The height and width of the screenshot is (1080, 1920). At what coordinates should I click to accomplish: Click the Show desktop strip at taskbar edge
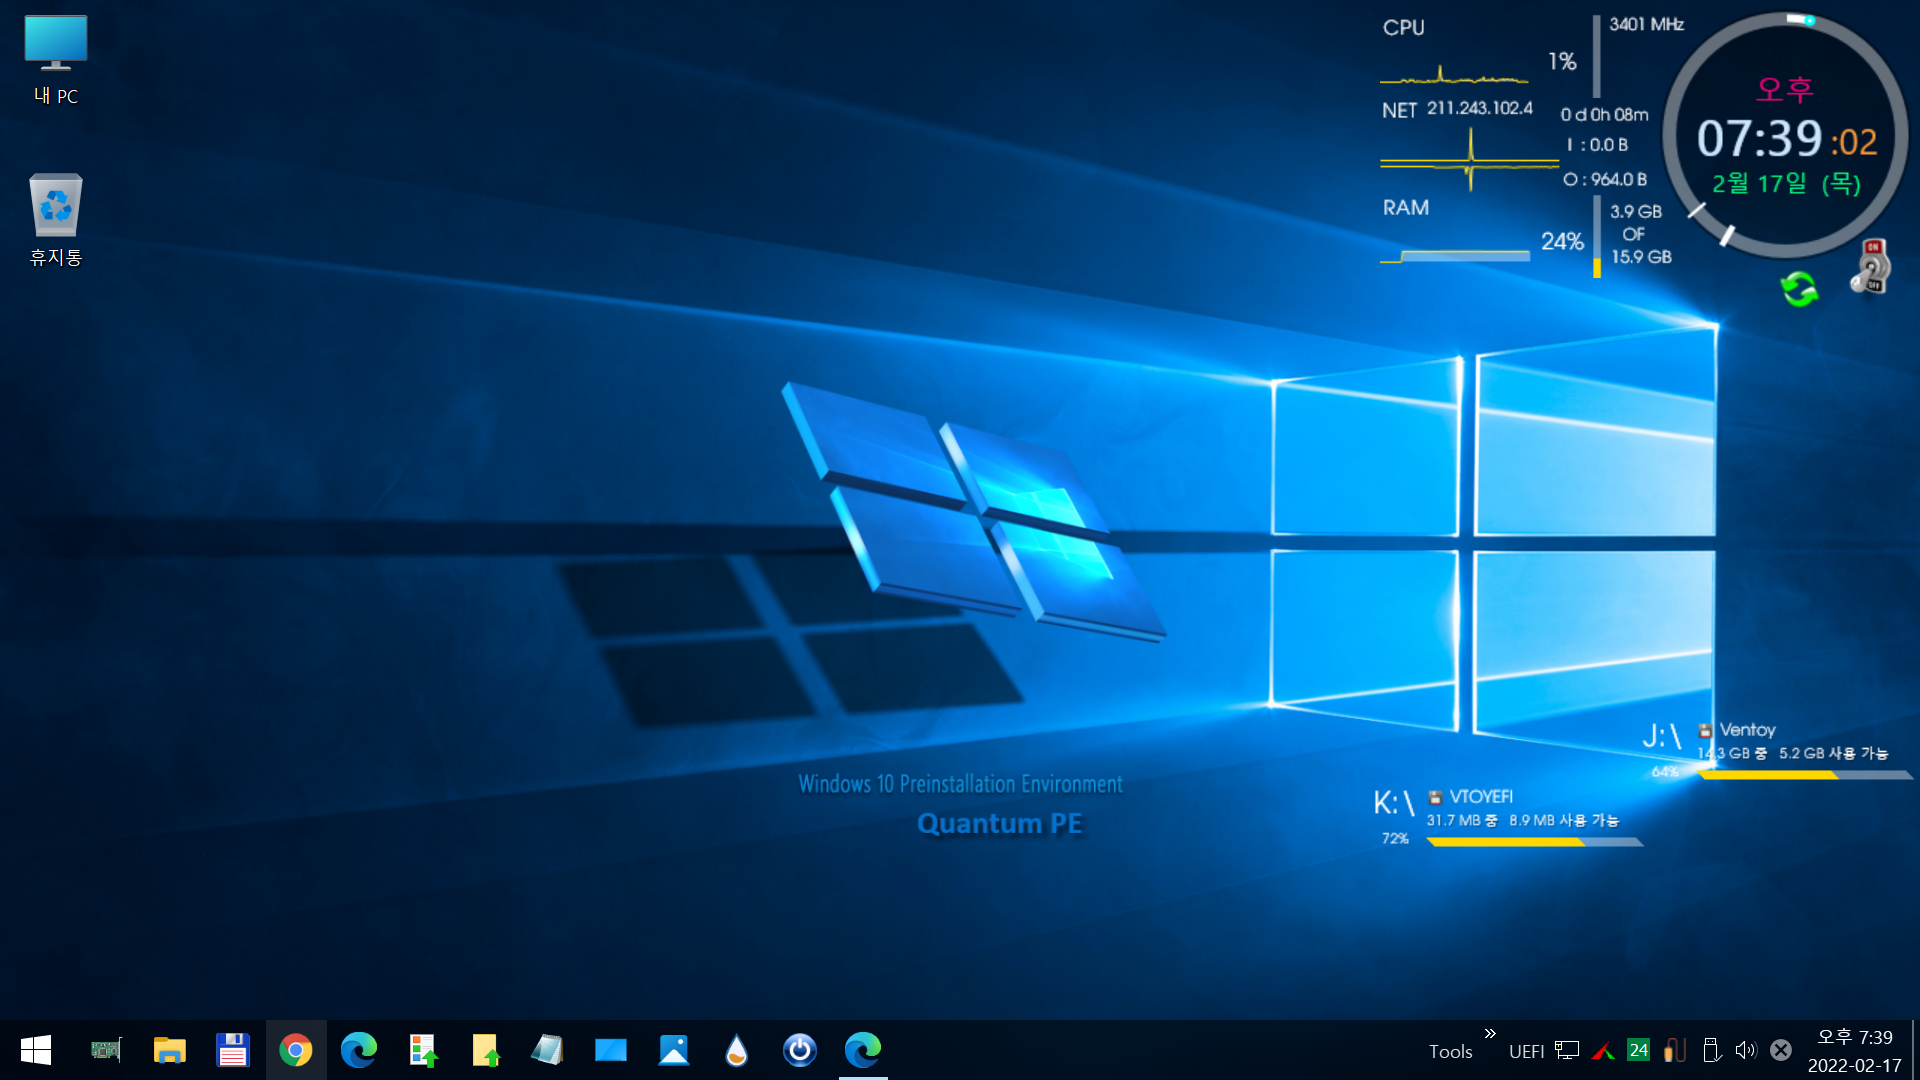(x=1914, y=1050)
